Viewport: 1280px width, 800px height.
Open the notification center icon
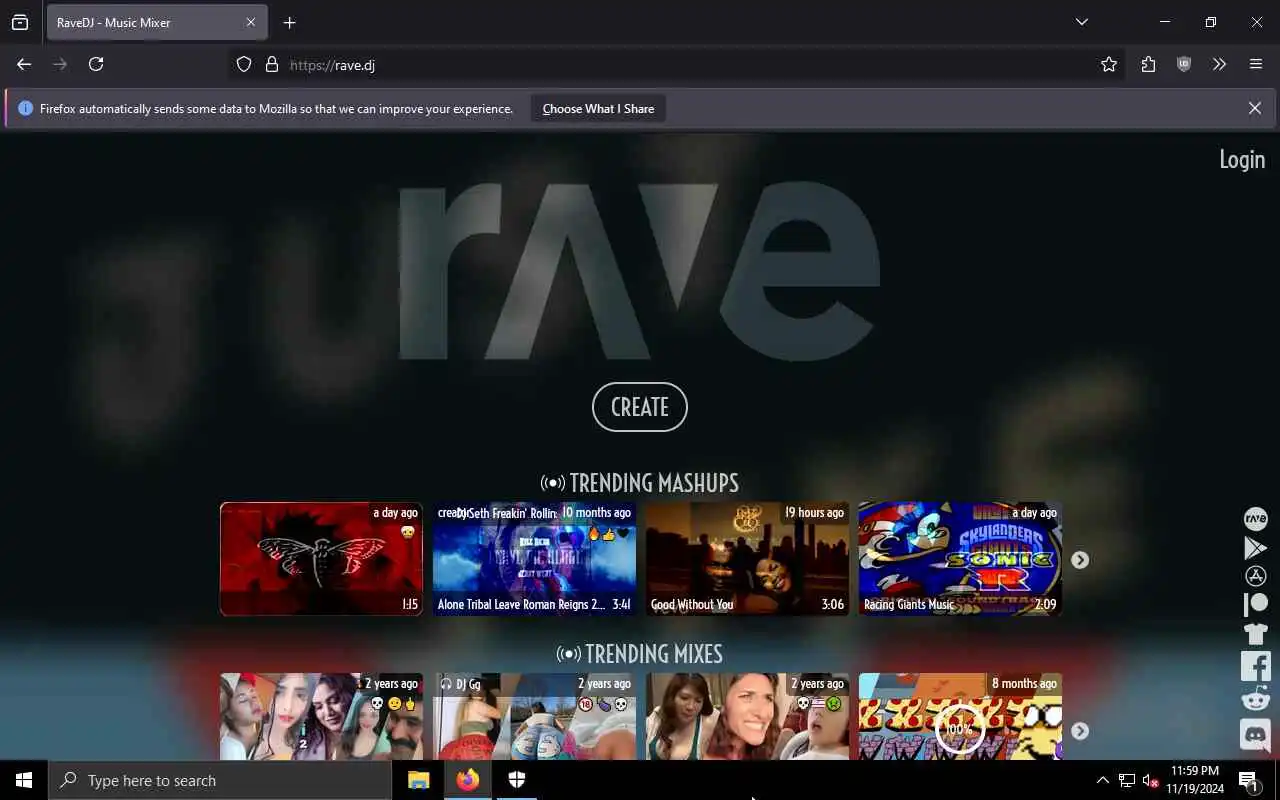click(1249, 780)
